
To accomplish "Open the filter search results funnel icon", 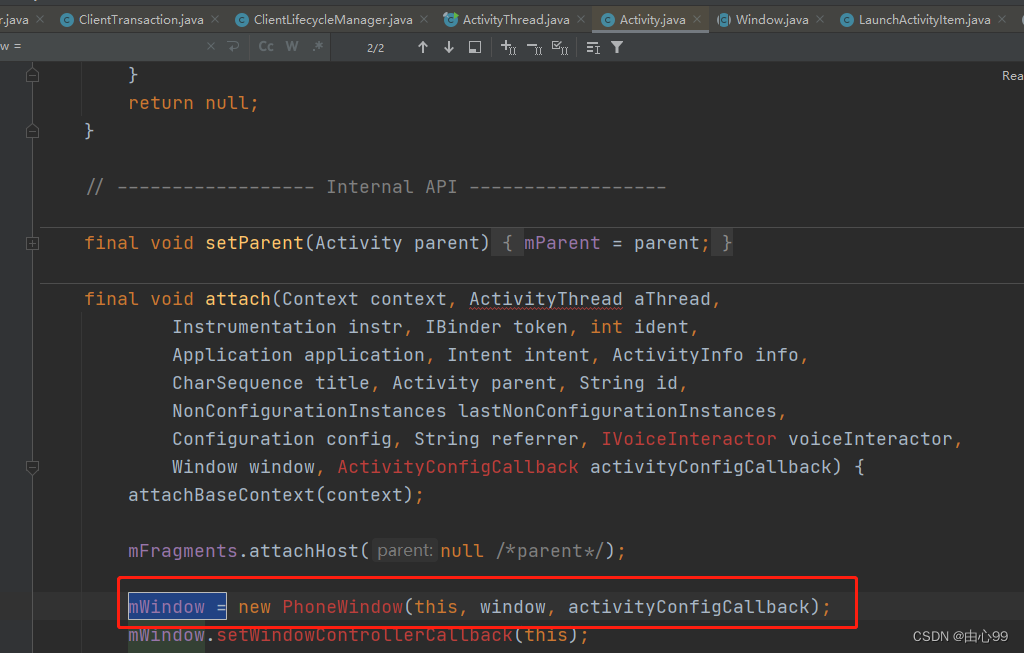I will [617, 46].
